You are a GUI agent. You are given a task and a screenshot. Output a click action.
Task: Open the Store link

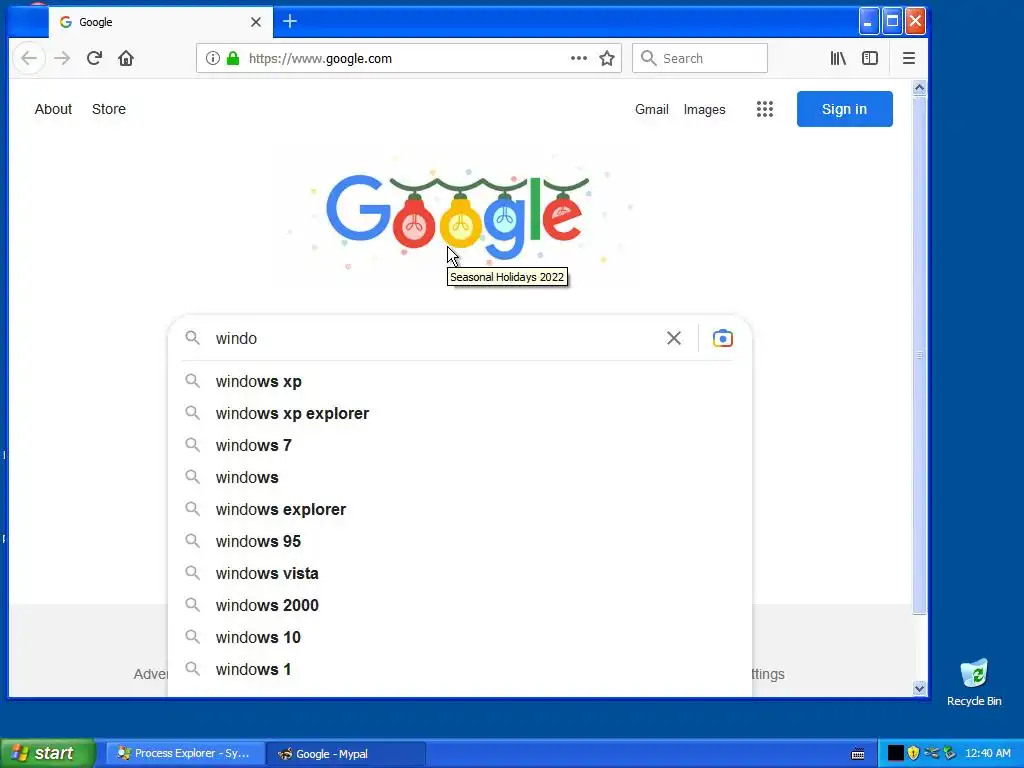pos(108,109)
